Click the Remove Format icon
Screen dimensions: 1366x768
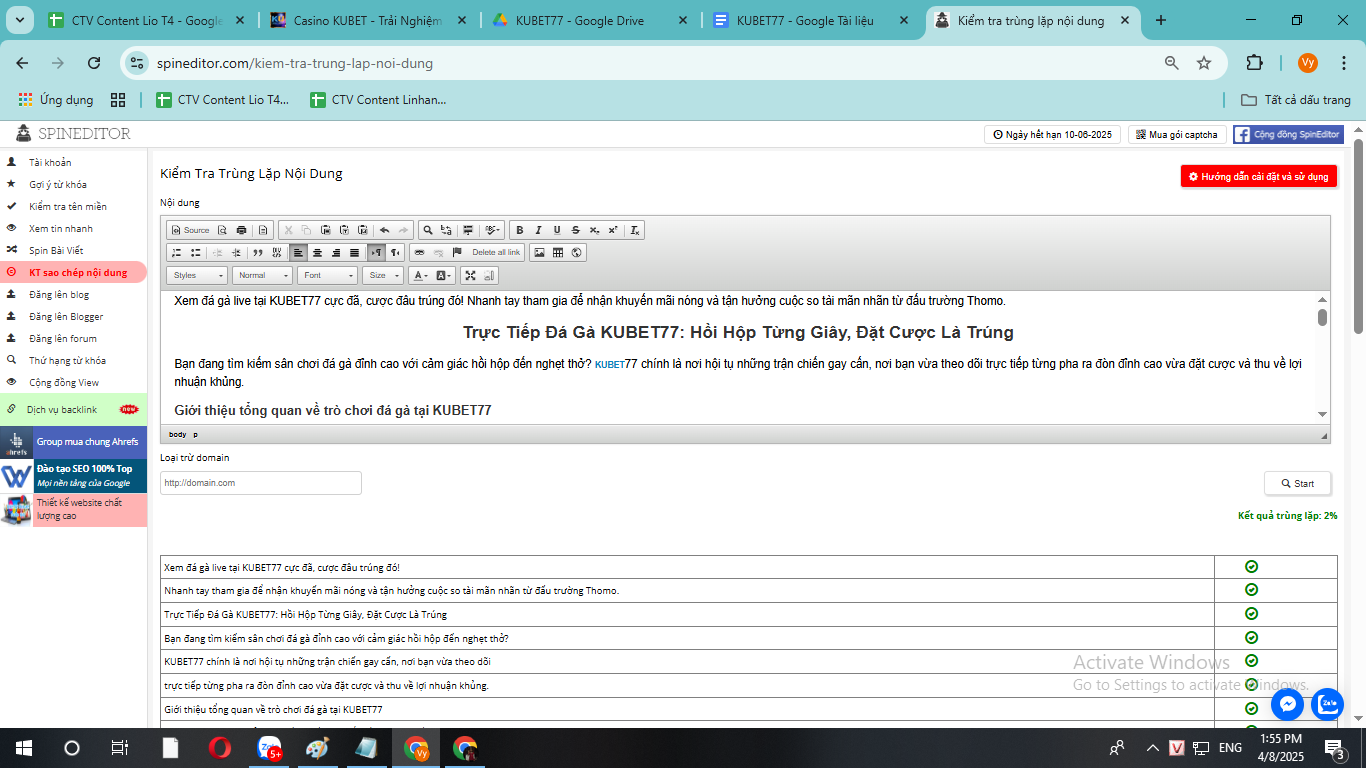[634, 230]
